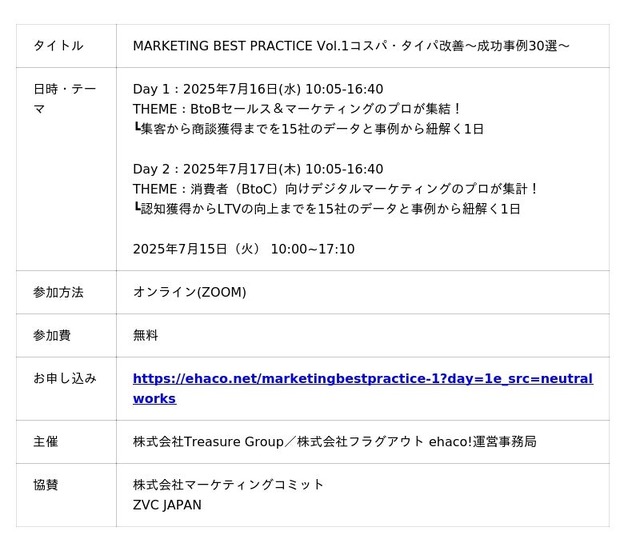Select the 消費者（BtoC）向け theme line

(x=336, y=189)
